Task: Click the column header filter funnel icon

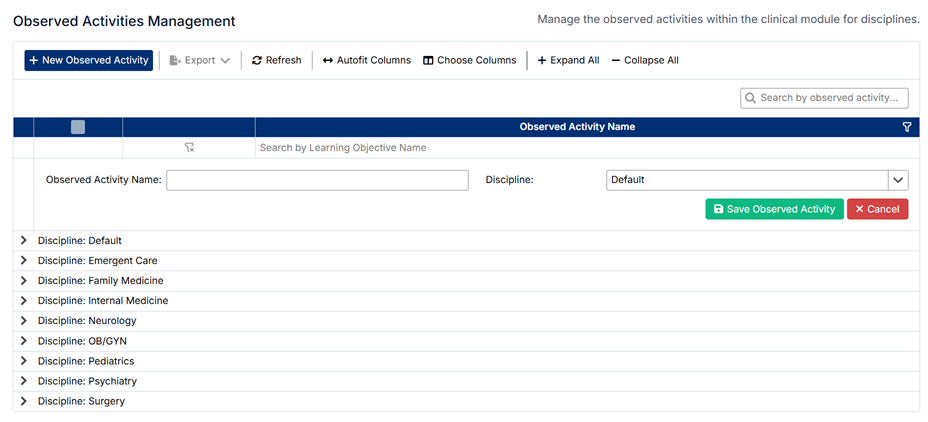Action: coord(907,127)
